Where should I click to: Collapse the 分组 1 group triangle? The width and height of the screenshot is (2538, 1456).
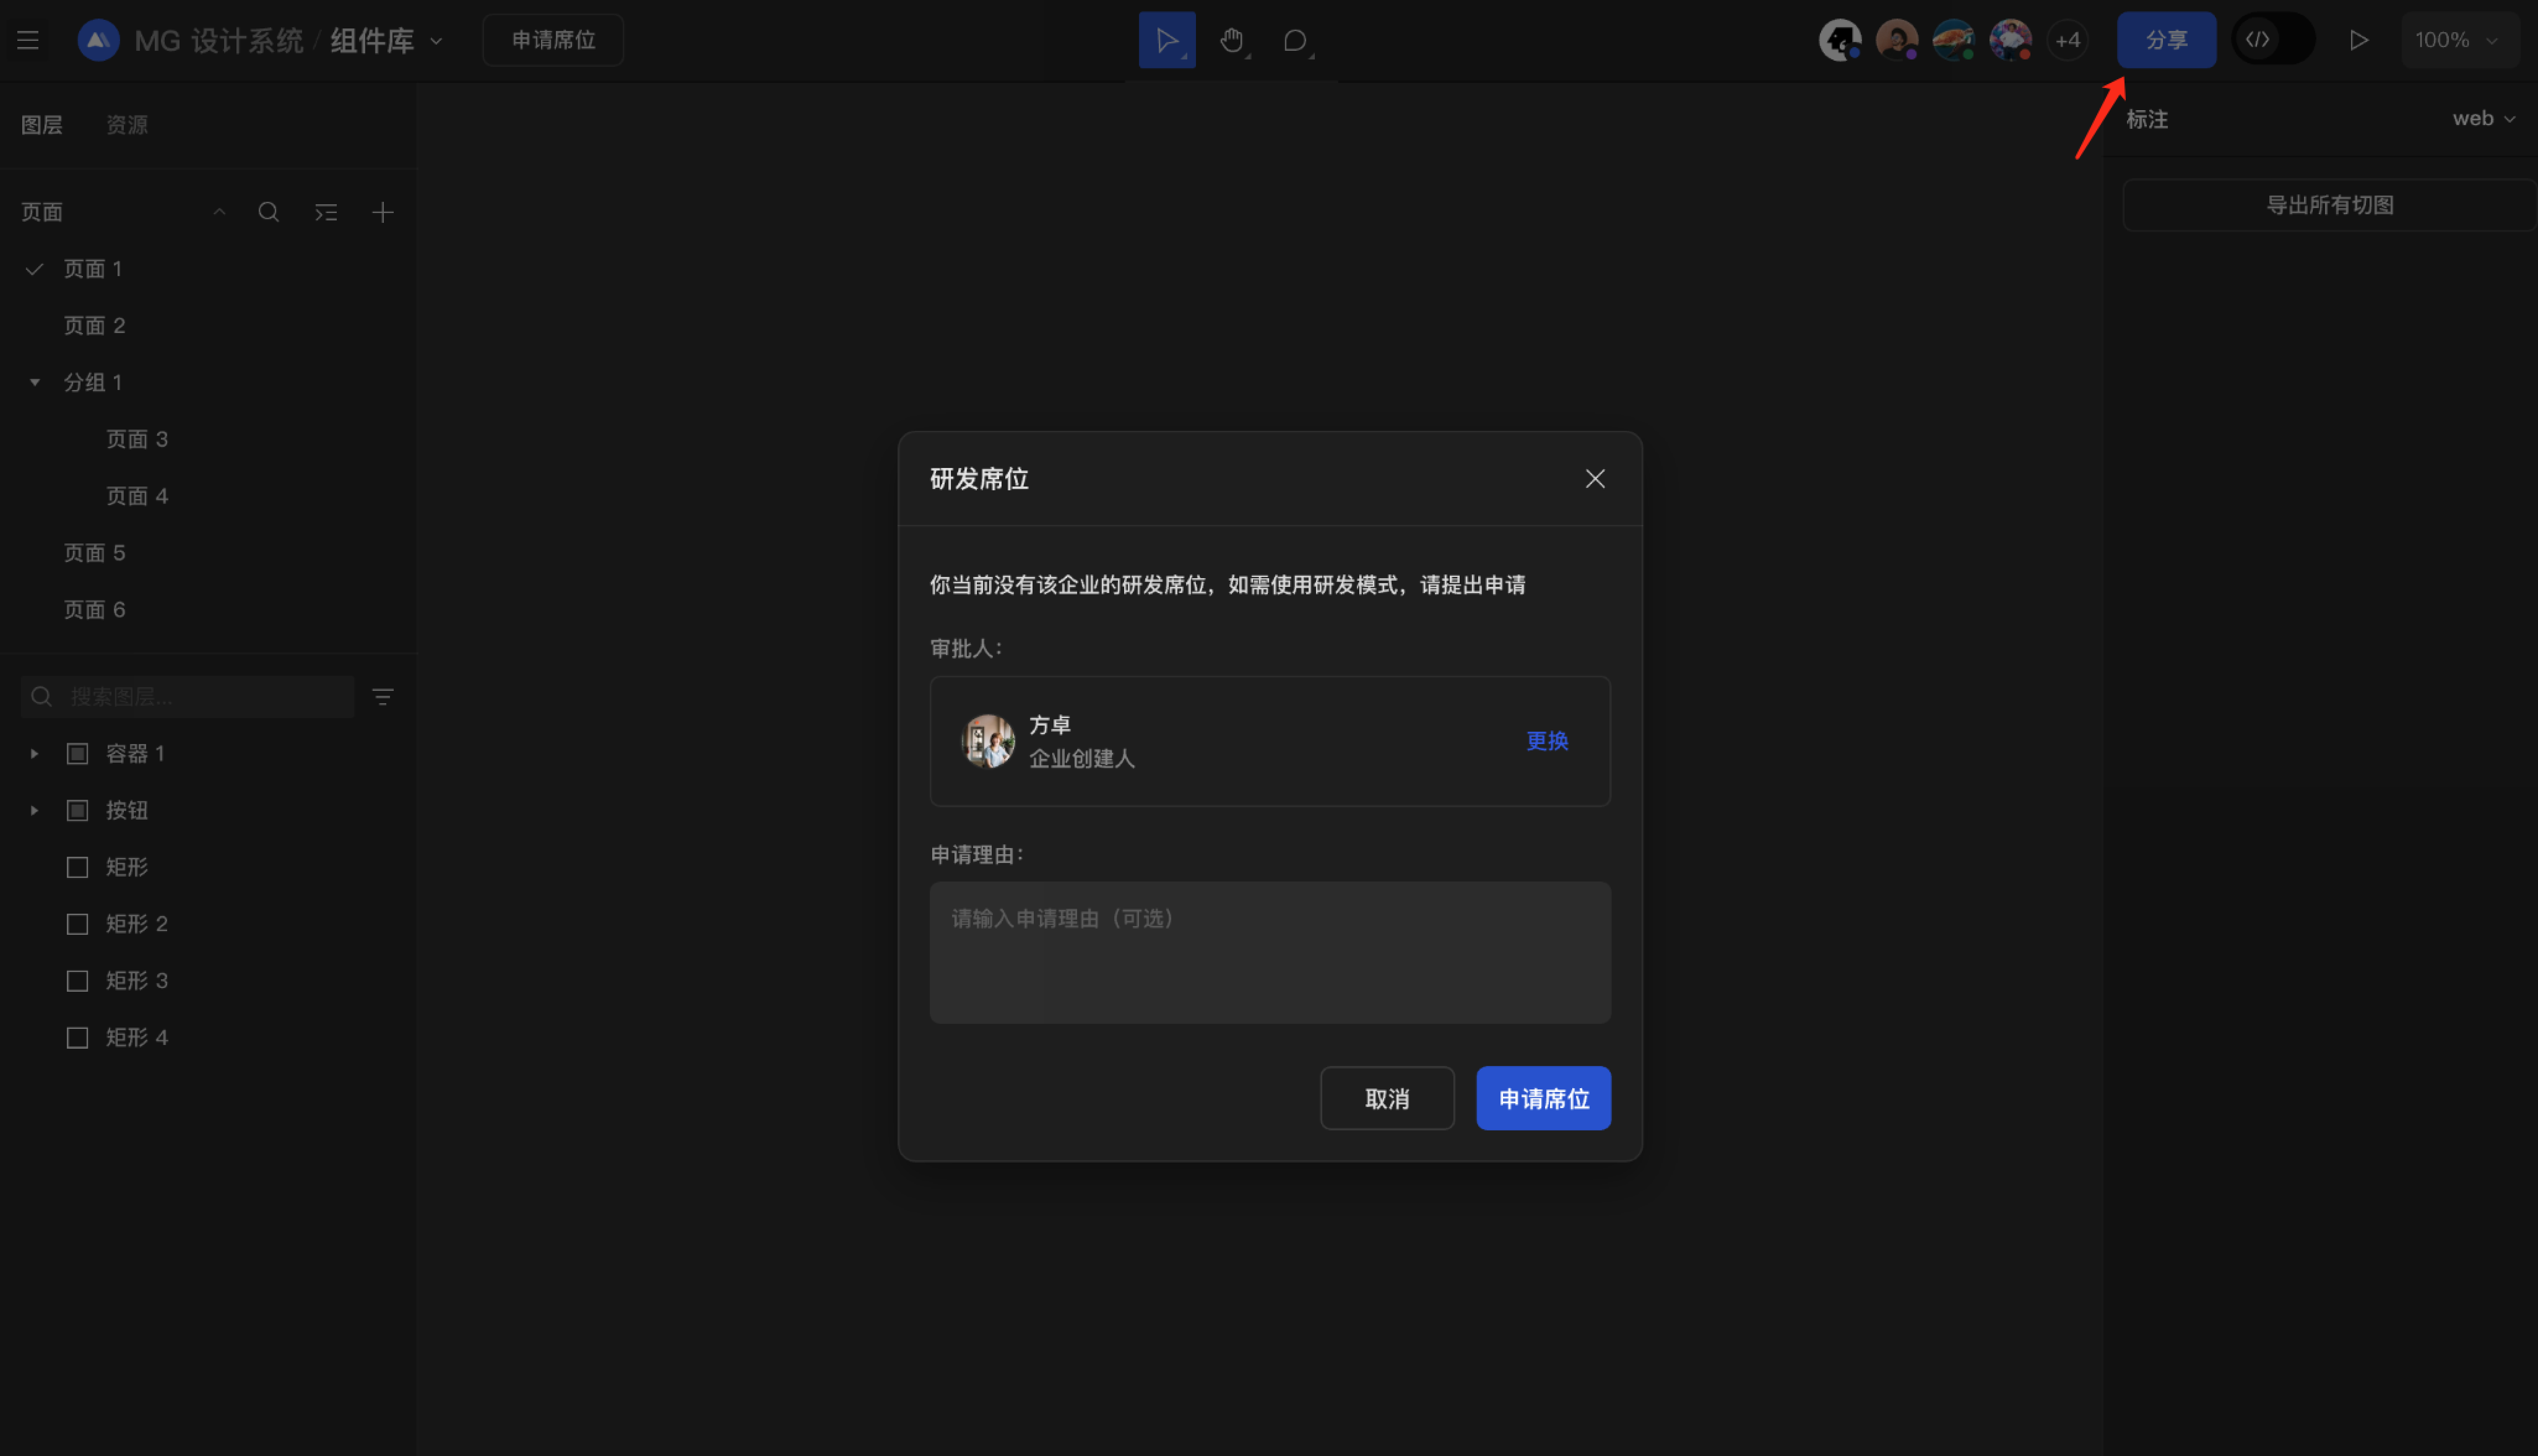[35, 382]
